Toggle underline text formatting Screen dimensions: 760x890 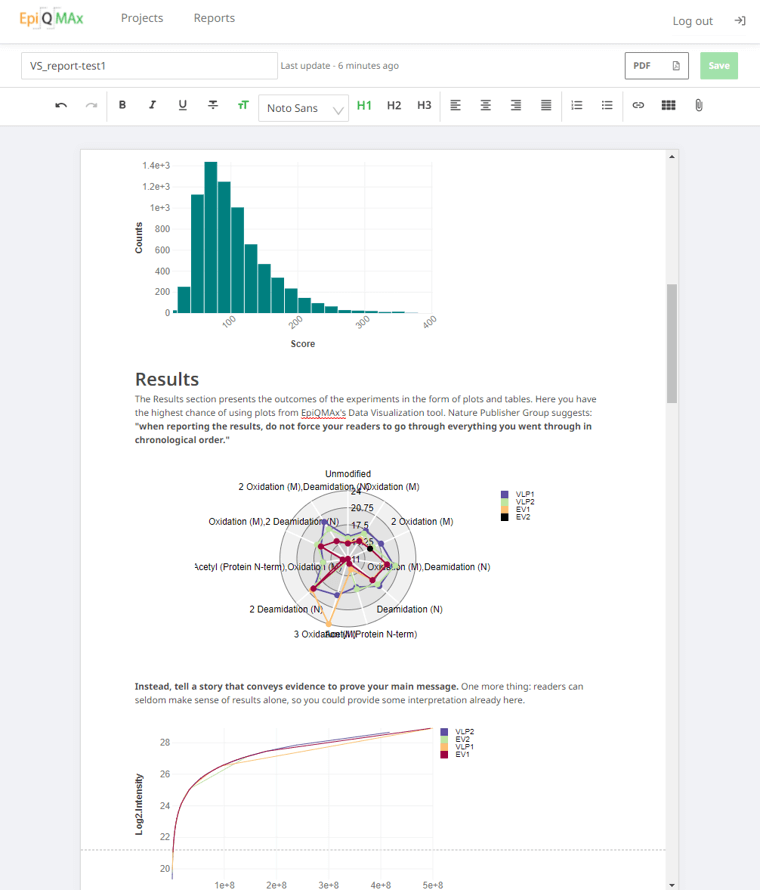coord(182,105)
